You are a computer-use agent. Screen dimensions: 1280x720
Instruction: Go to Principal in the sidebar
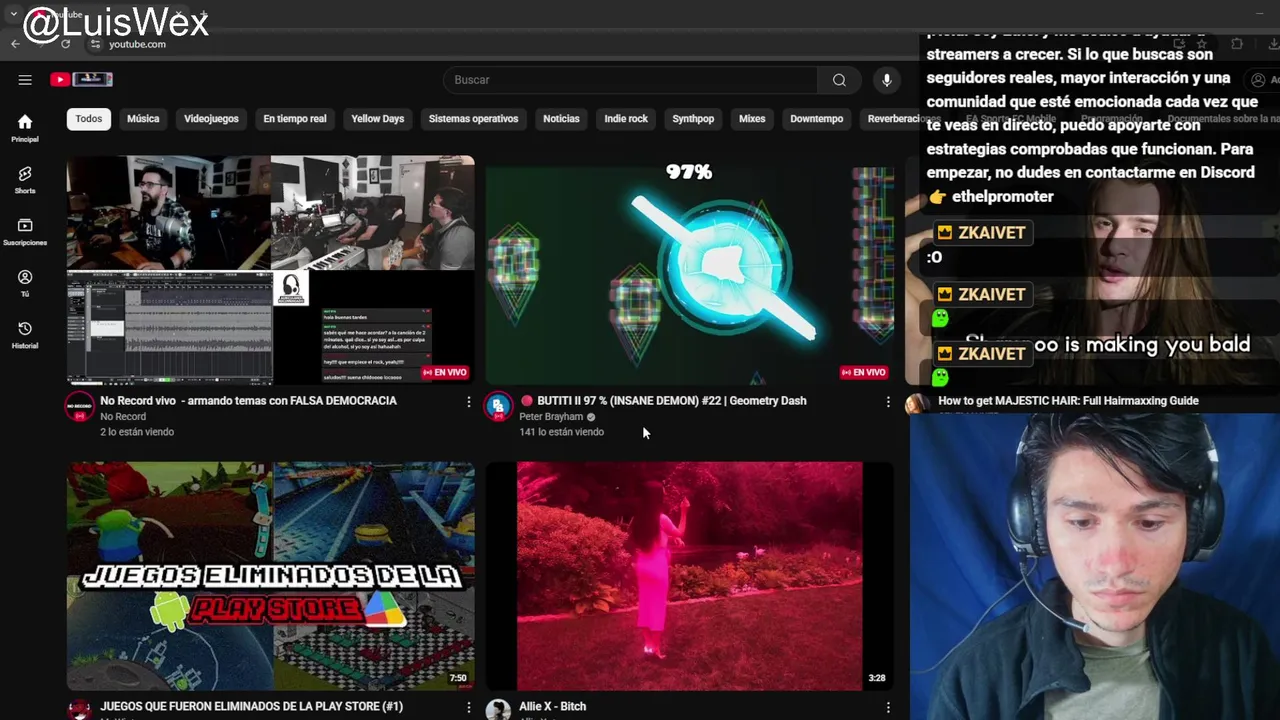click(x=25, y=128)
